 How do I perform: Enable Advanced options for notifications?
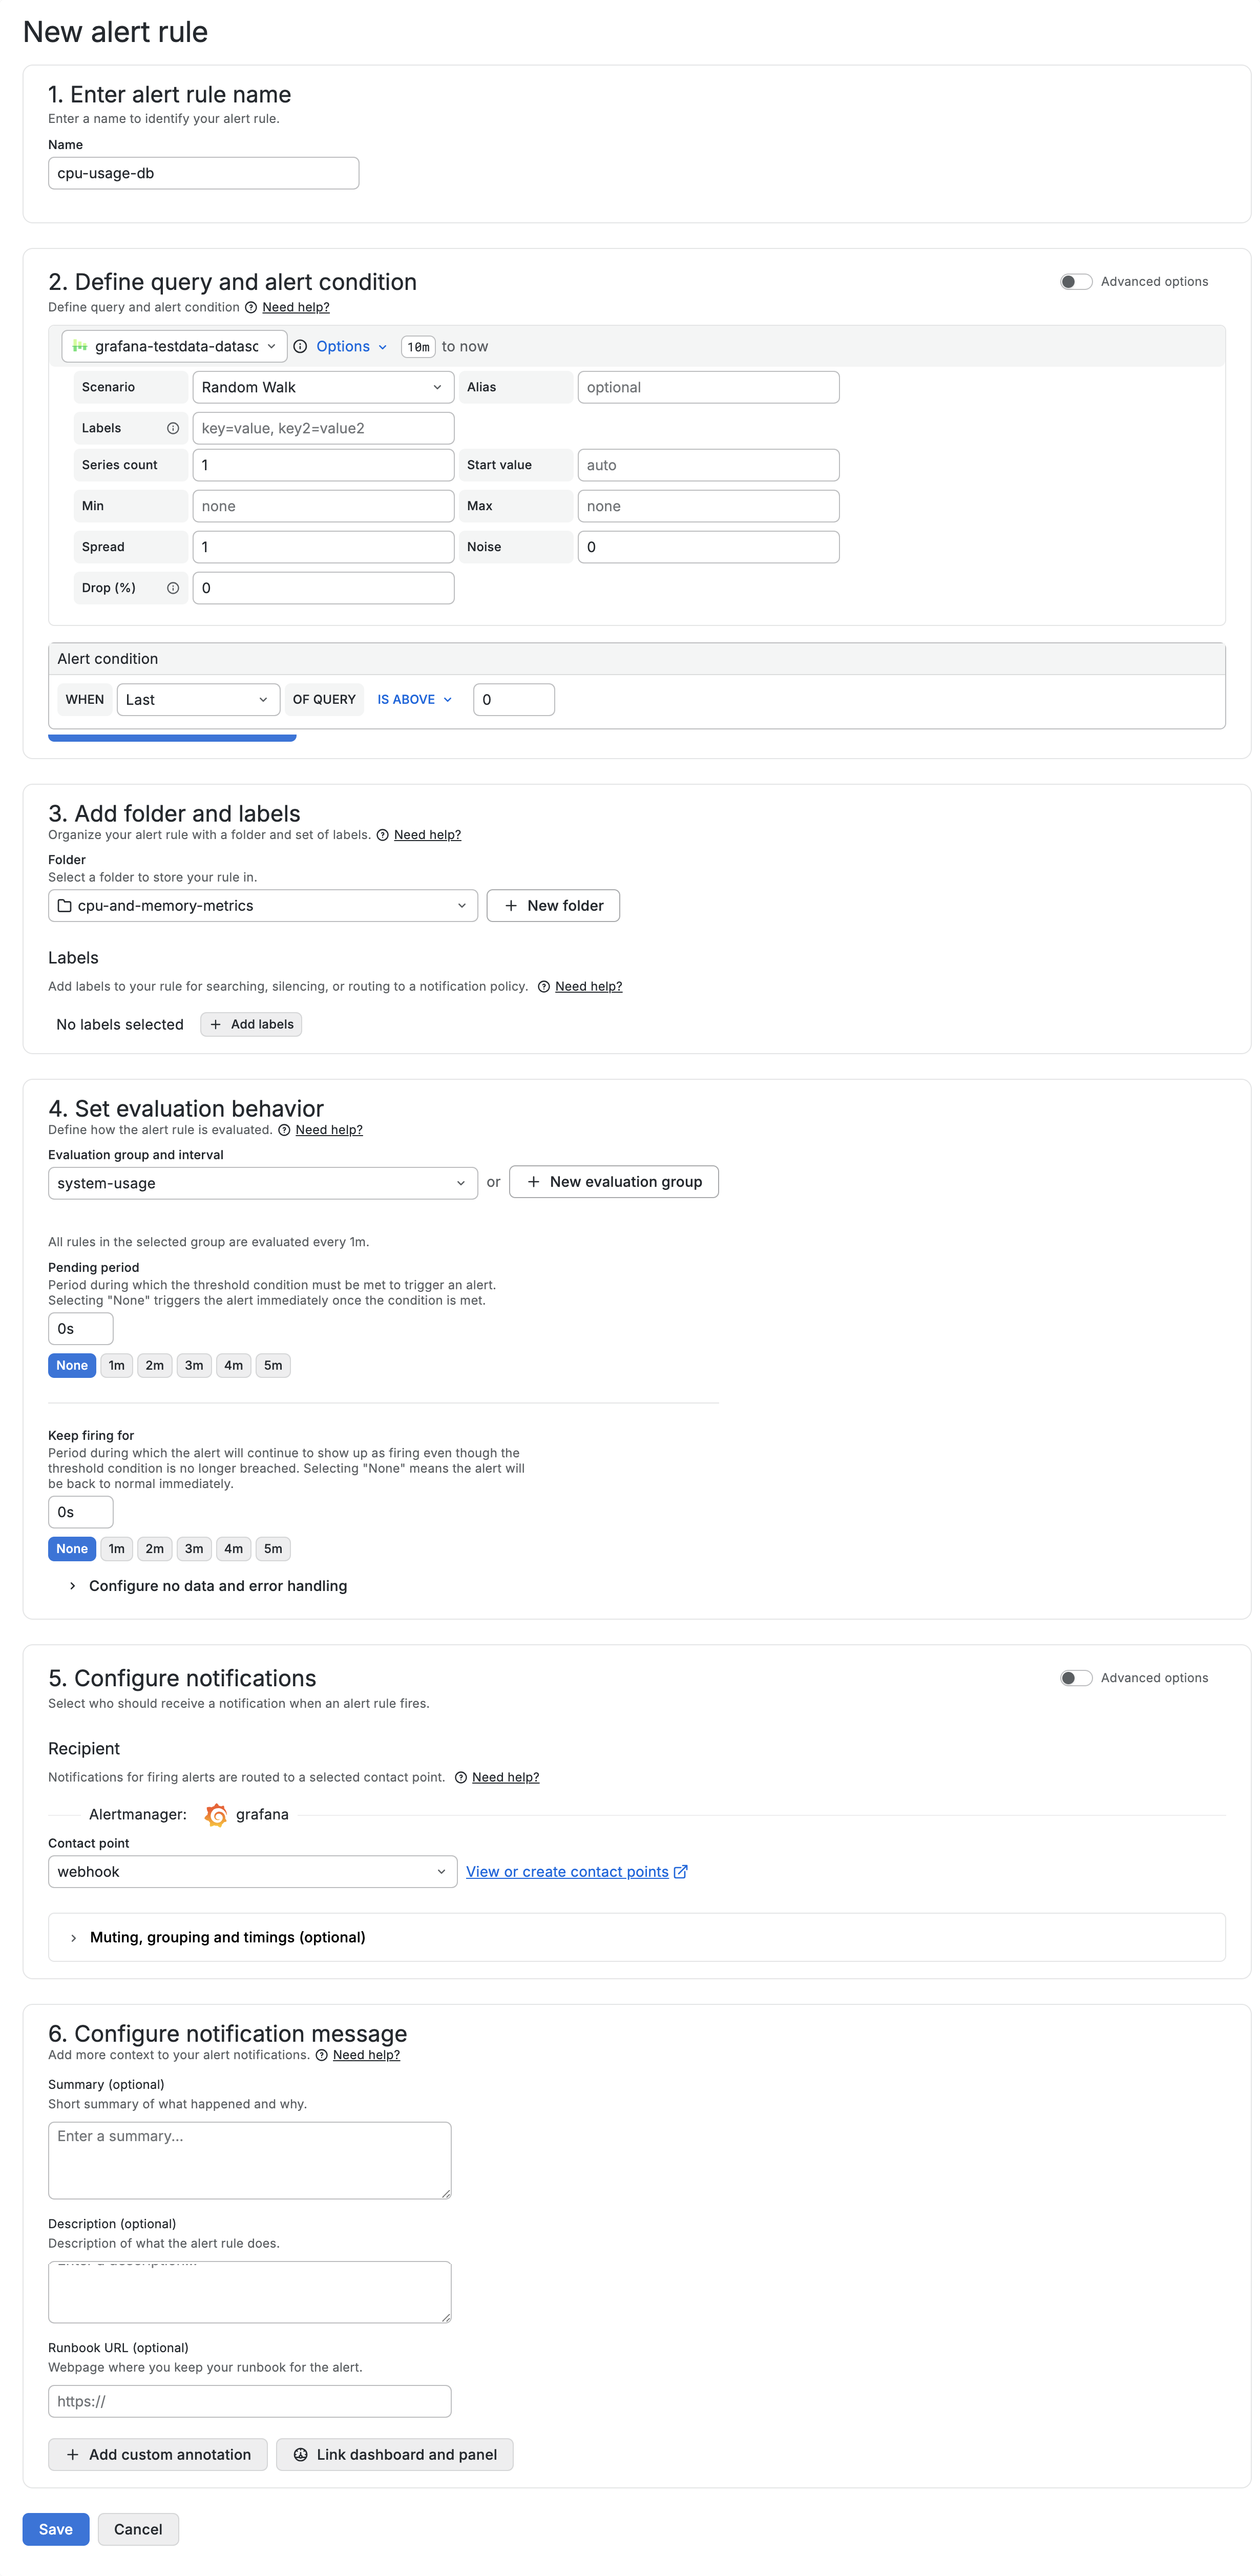coord(1076,1678)
